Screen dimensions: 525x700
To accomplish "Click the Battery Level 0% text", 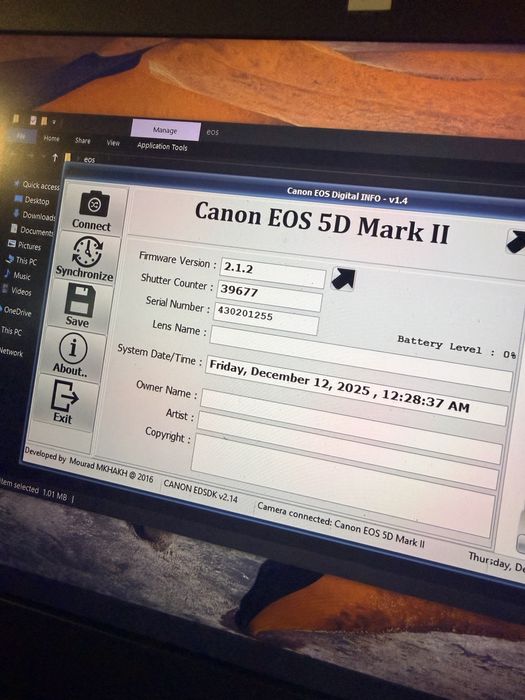I will (x=457, y=346).
